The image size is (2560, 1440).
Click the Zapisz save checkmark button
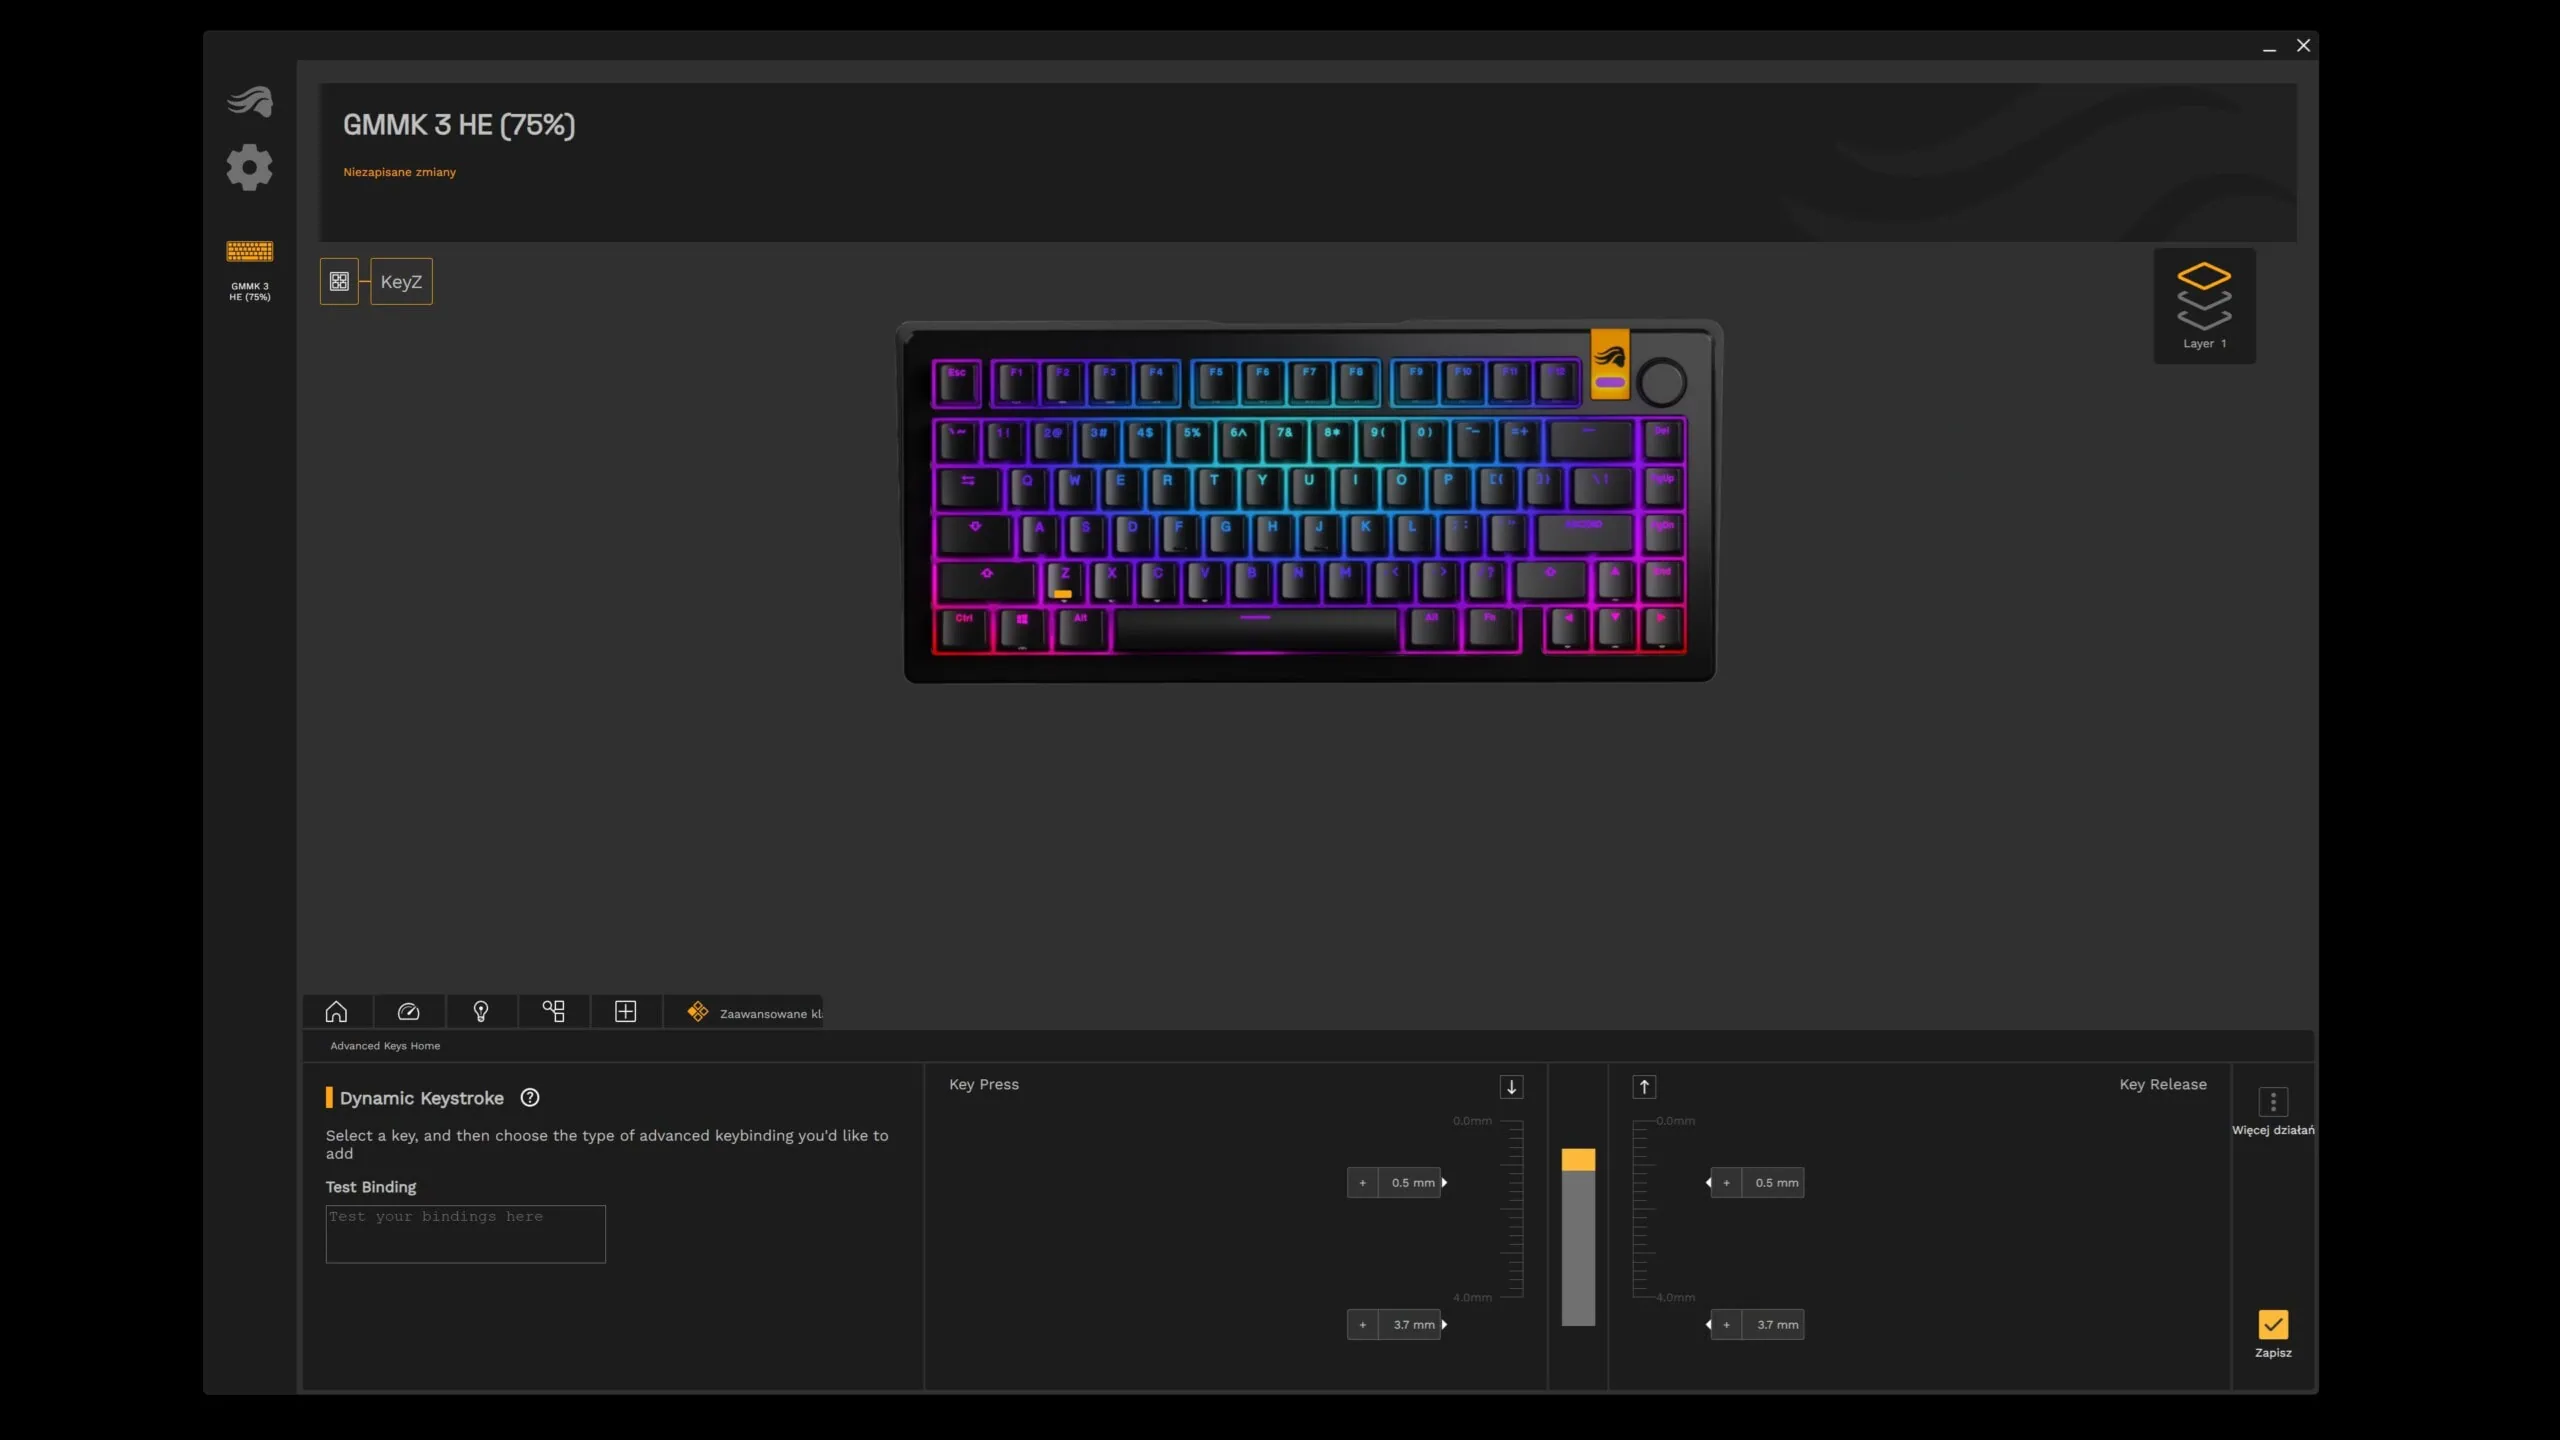coord(2272,1325)
